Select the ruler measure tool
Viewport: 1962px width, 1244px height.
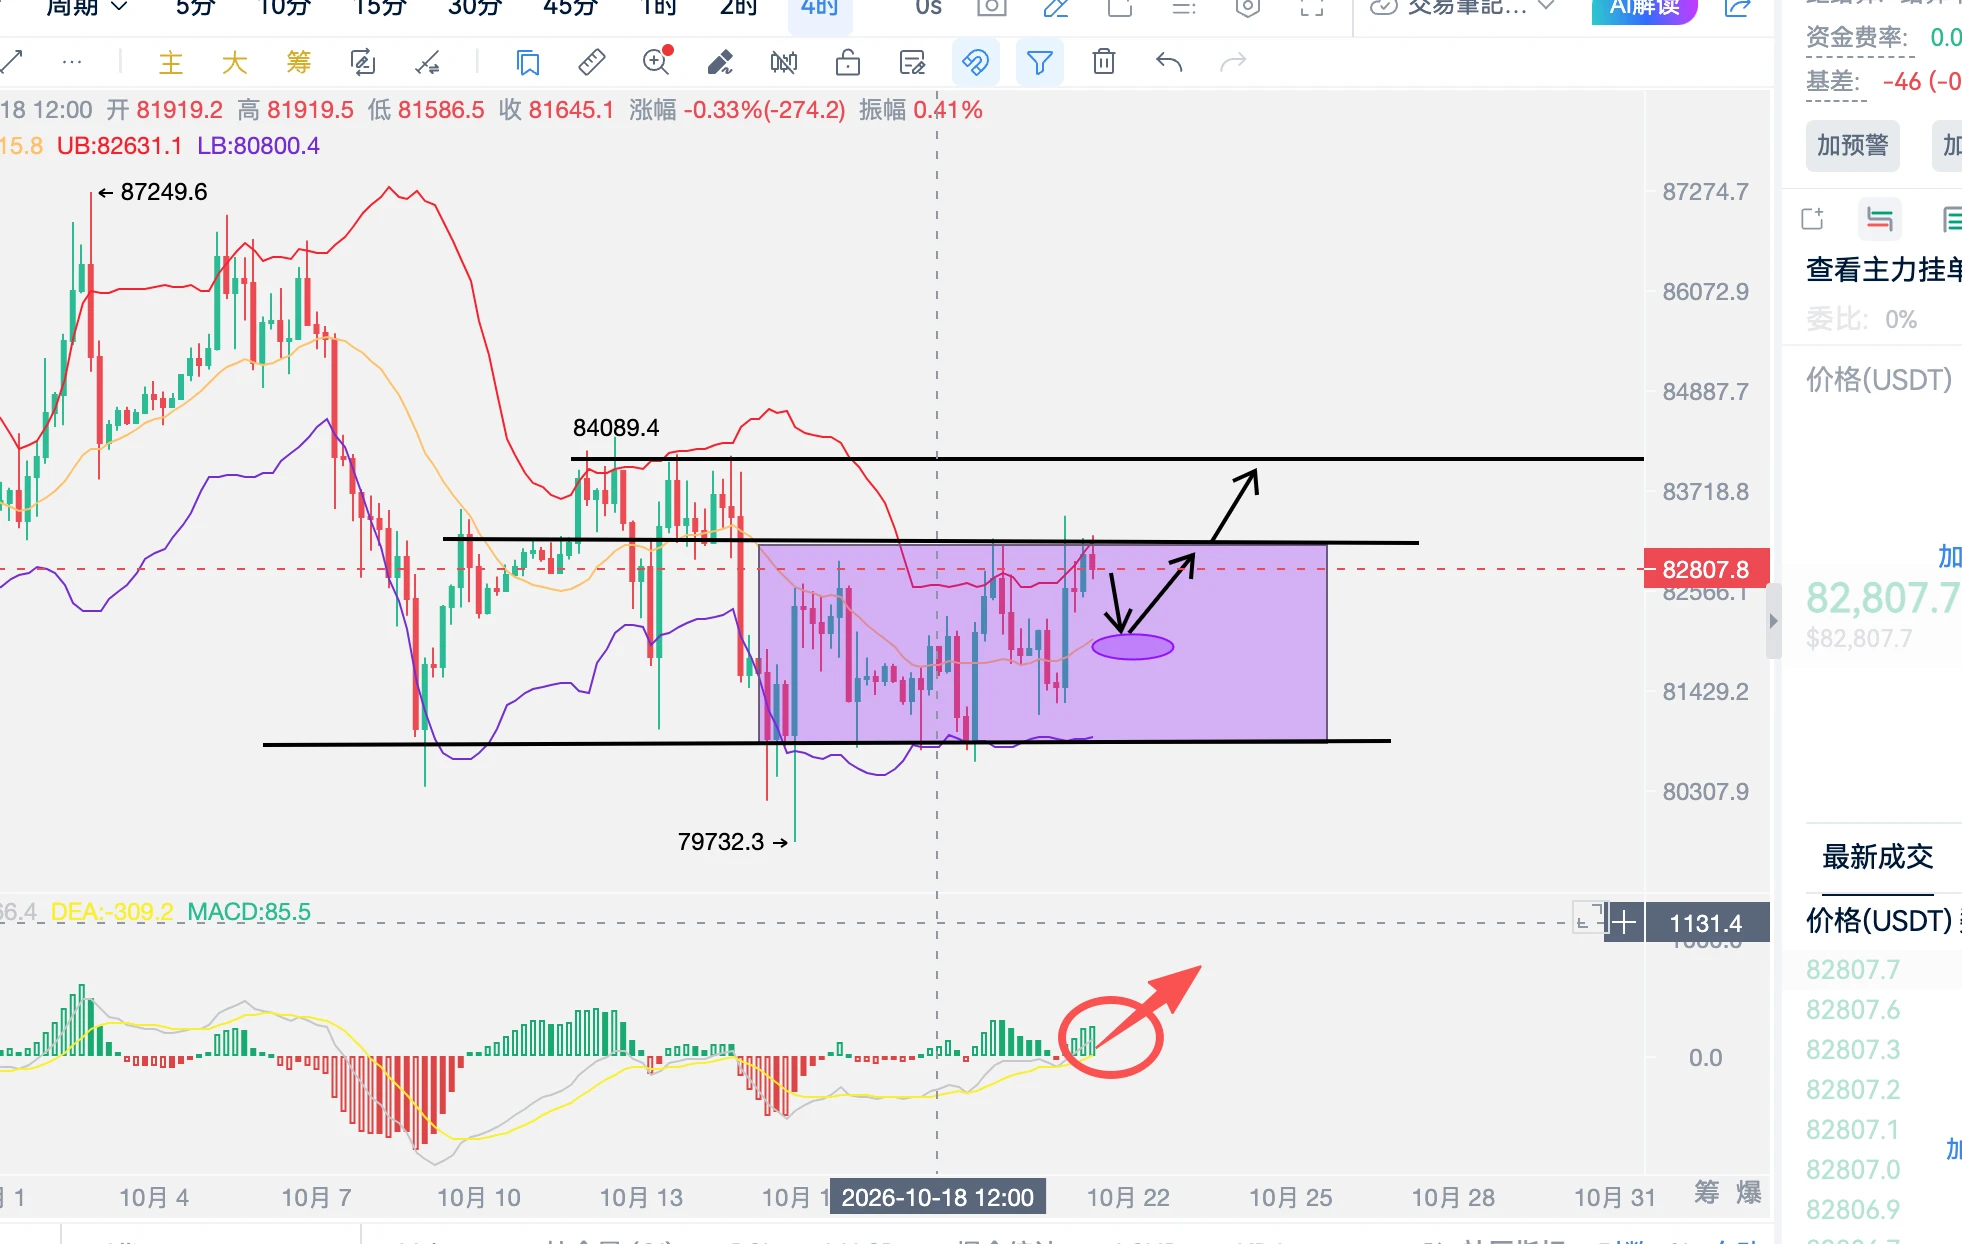592,63
